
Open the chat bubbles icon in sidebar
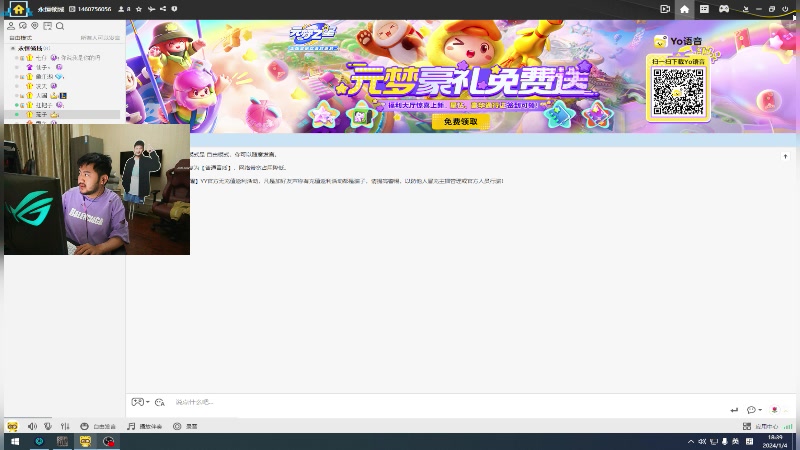[23, 26]
